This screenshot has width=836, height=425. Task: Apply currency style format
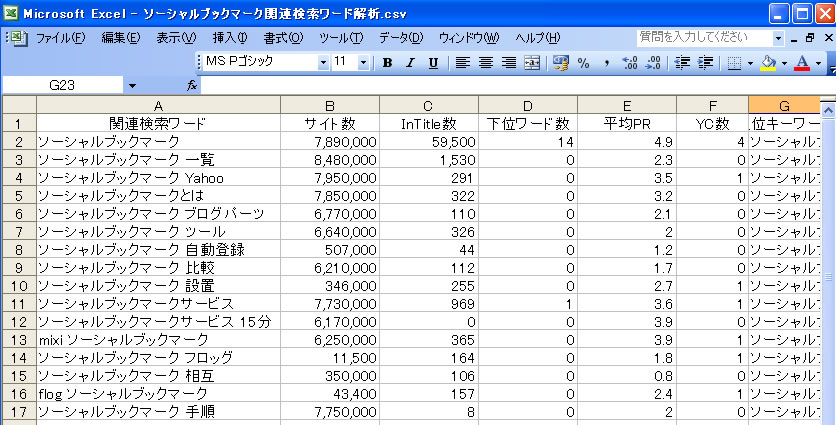pos(560,63)
